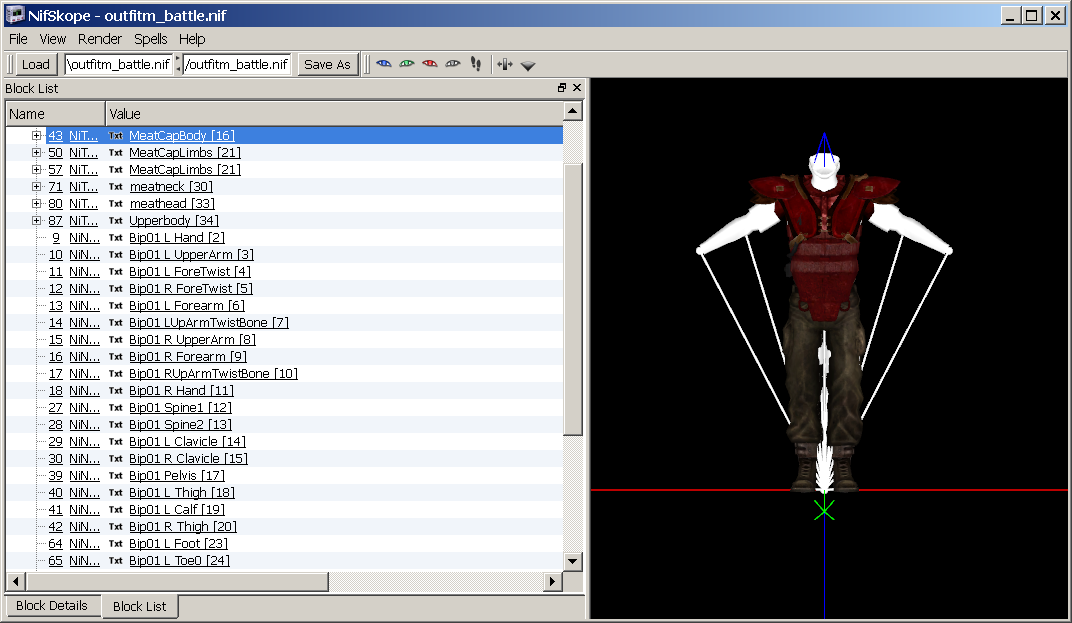1072x623 pixels.
Task: Switch to Front view with green eye icon
Action: pyautogui.click(x=407, y=64)
